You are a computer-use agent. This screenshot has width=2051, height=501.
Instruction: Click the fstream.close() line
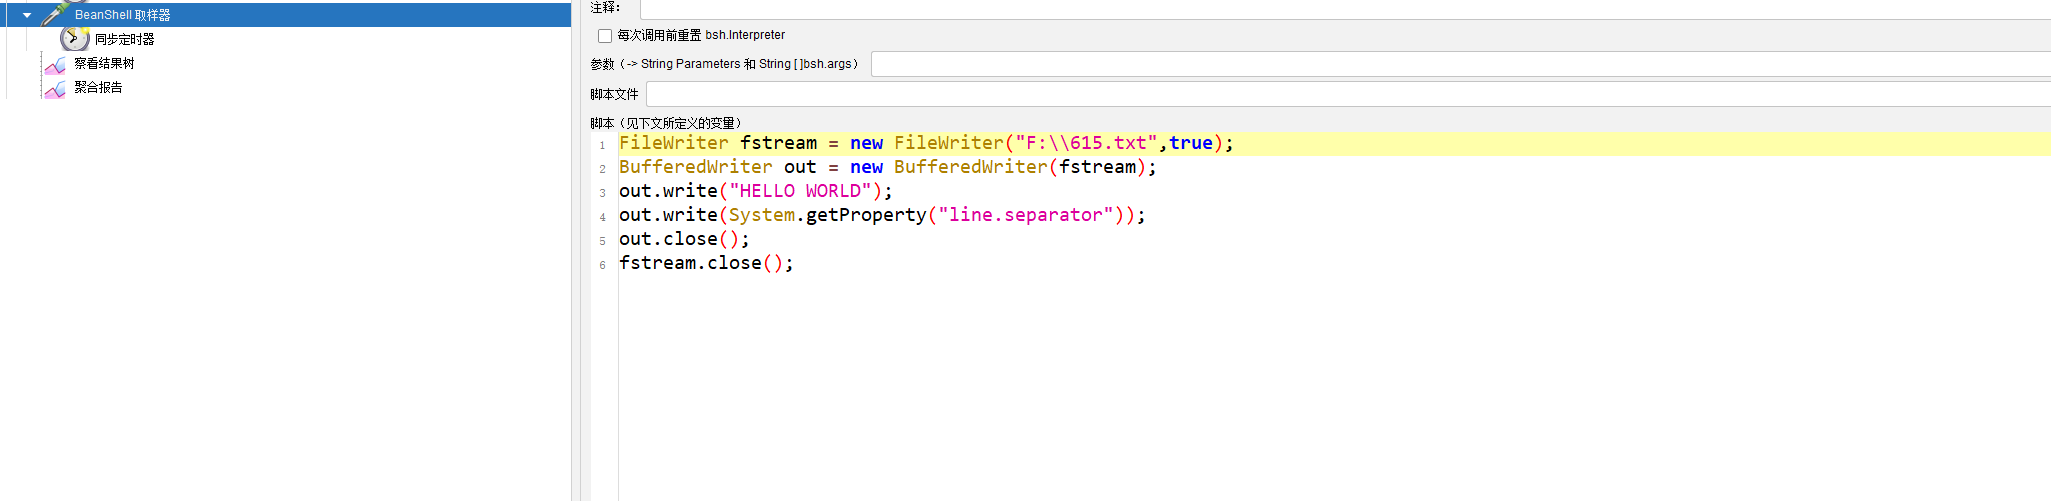pyautogui.click(x=706, y=263)
